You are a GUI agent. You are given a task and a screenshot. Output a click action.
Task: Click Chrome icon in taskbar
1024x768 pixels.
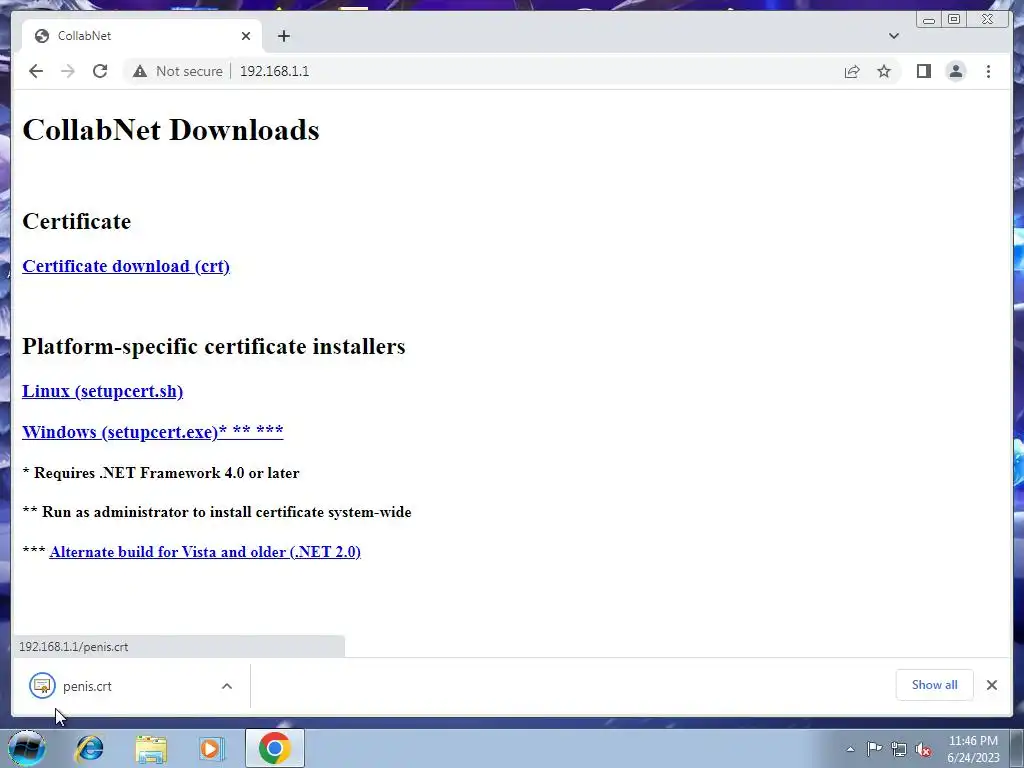click(274, 748)
